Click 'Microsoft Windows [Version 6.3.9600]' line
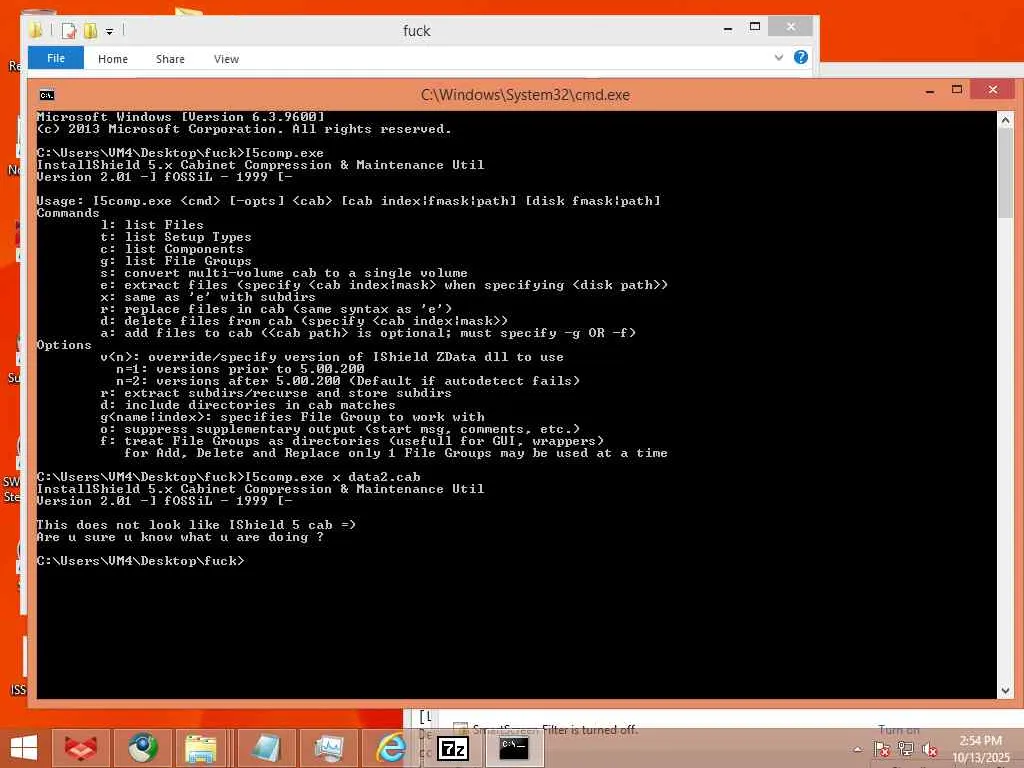 (x=180, y=117)
